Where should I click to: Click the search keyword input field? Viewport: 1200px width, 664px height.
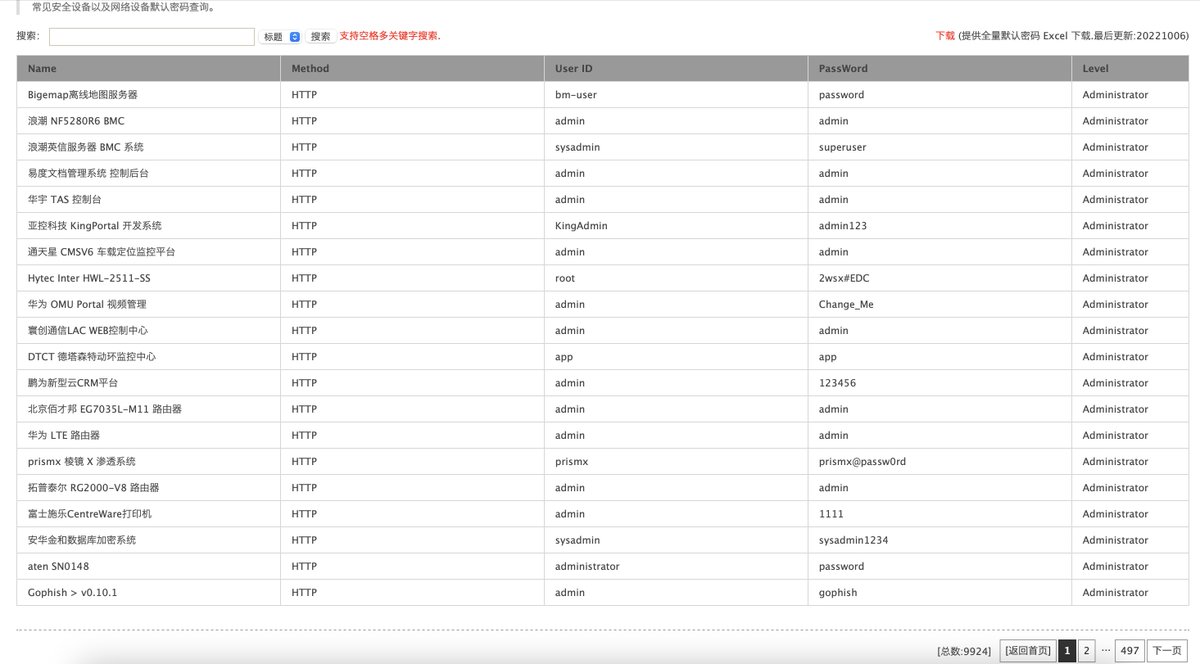coord(152,36)
